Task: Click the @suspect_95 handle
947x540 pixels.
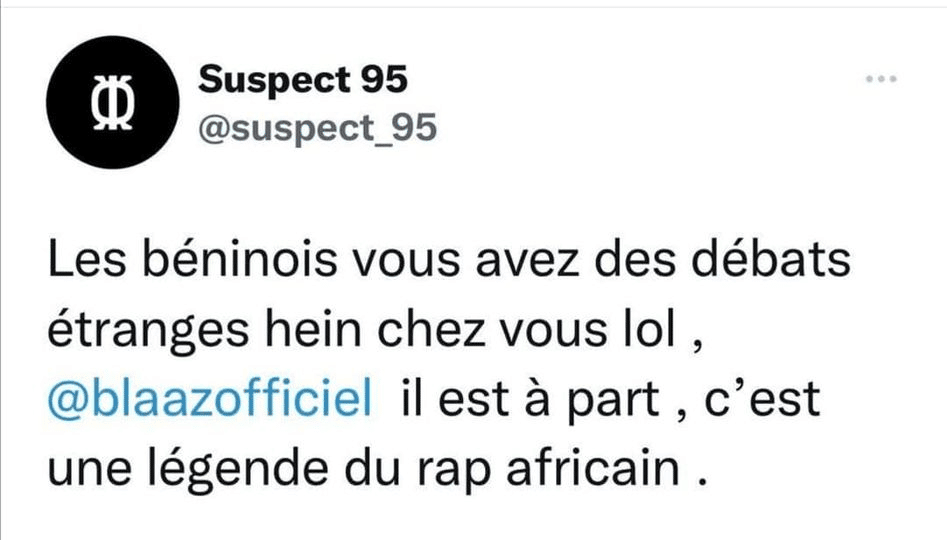Action: click(318, 130)
